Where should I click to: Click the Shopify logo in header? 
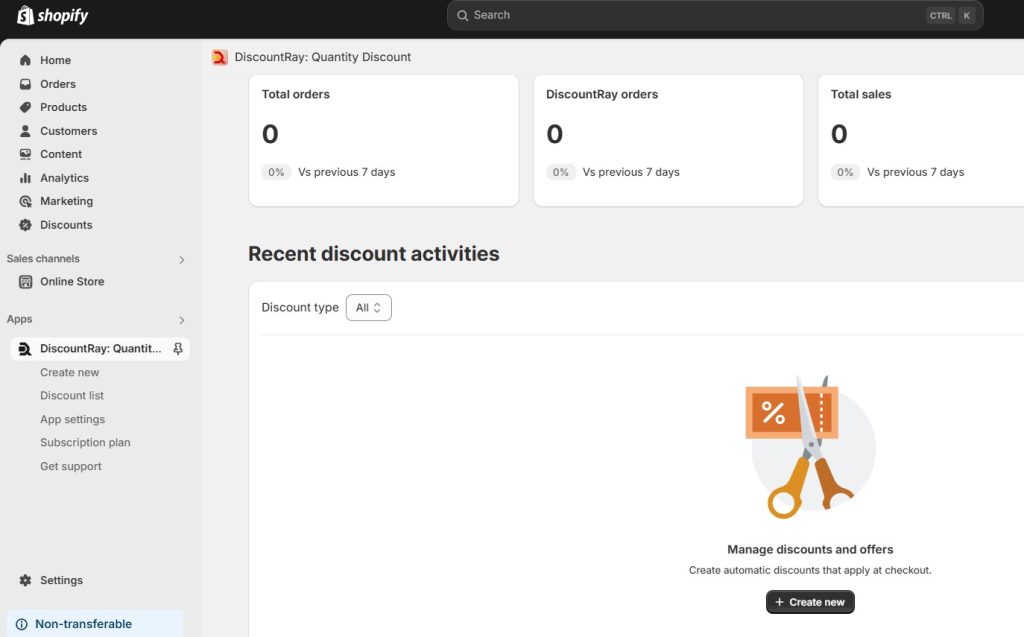coord(53,16)
